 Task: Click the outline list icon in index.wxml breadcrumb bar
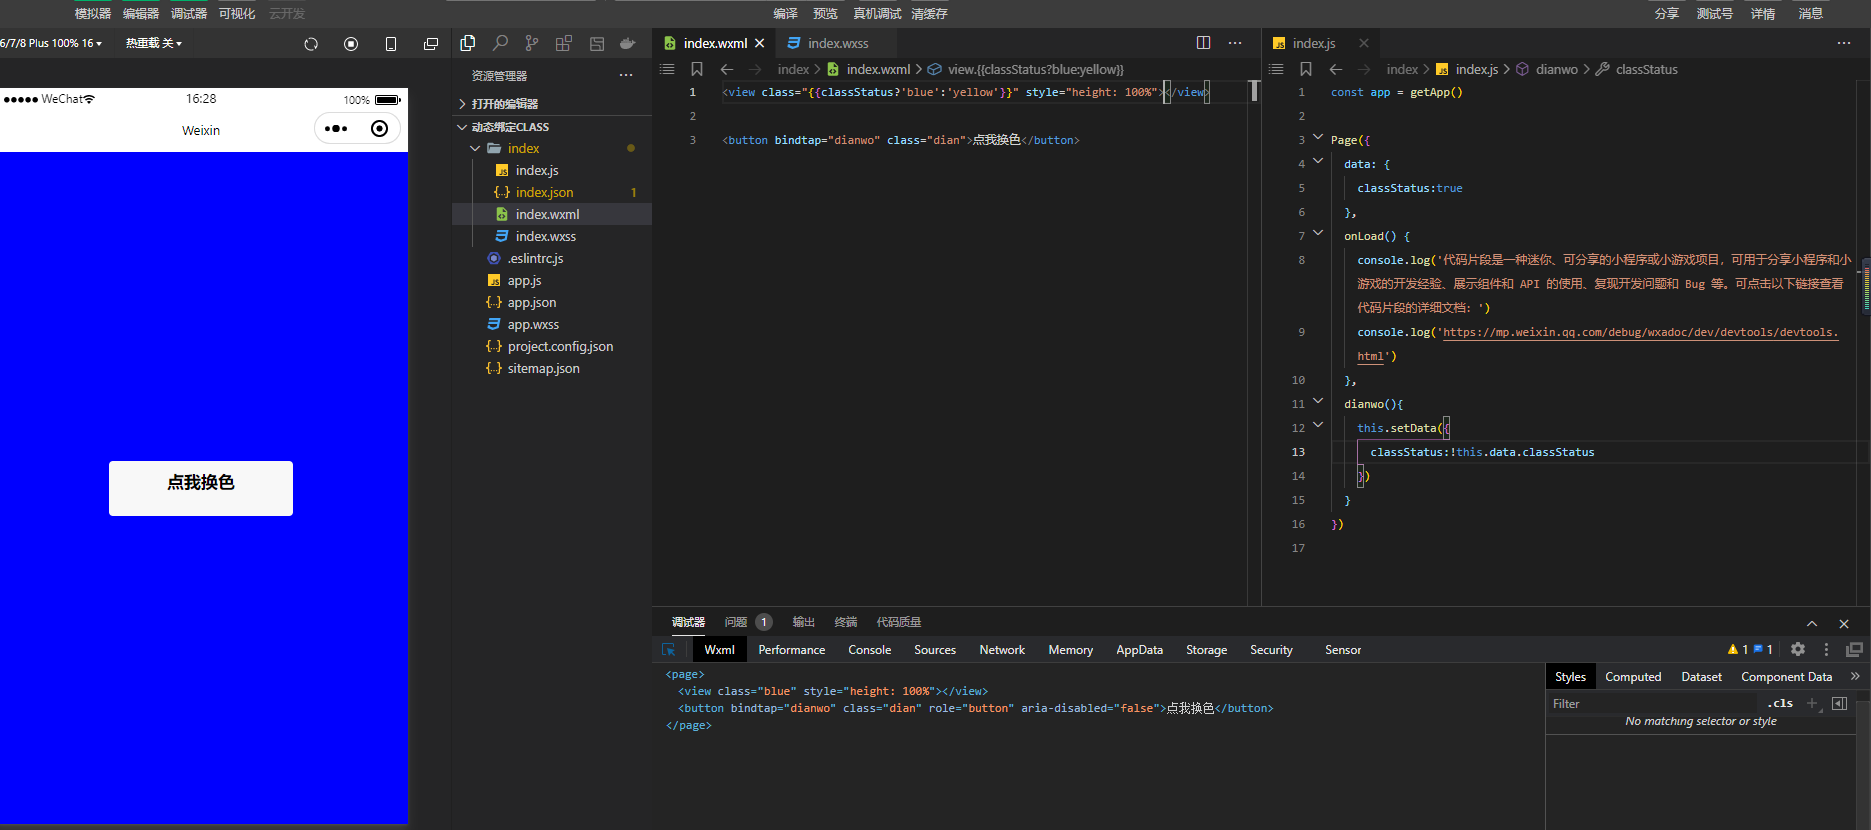667,69
